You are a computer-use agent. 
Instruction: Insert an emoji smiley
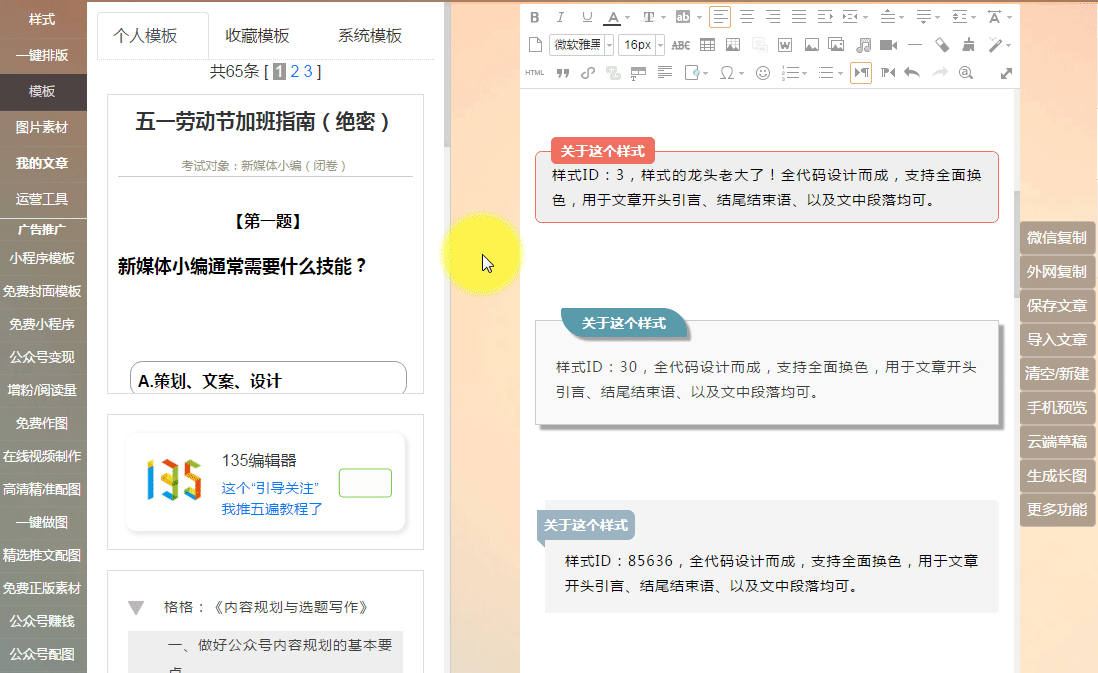click(x=763, y=73)
